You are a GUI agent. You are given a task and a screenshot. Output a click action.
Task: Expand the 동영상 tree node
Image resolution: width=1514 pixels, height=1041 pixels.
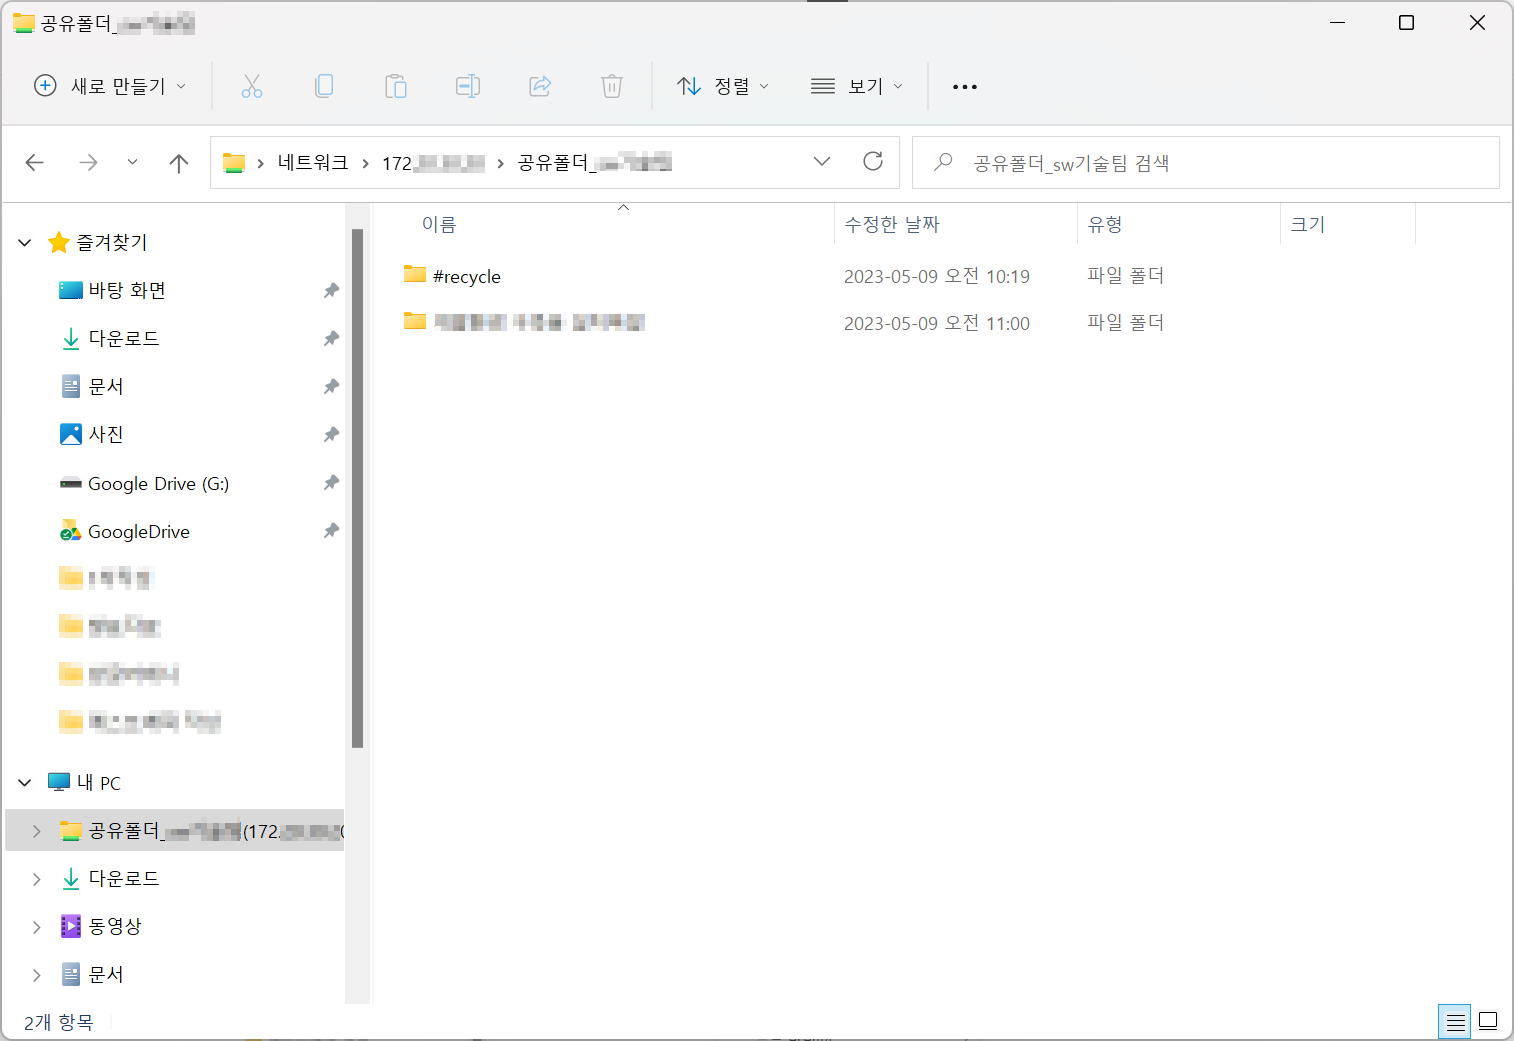pos(37,927)
